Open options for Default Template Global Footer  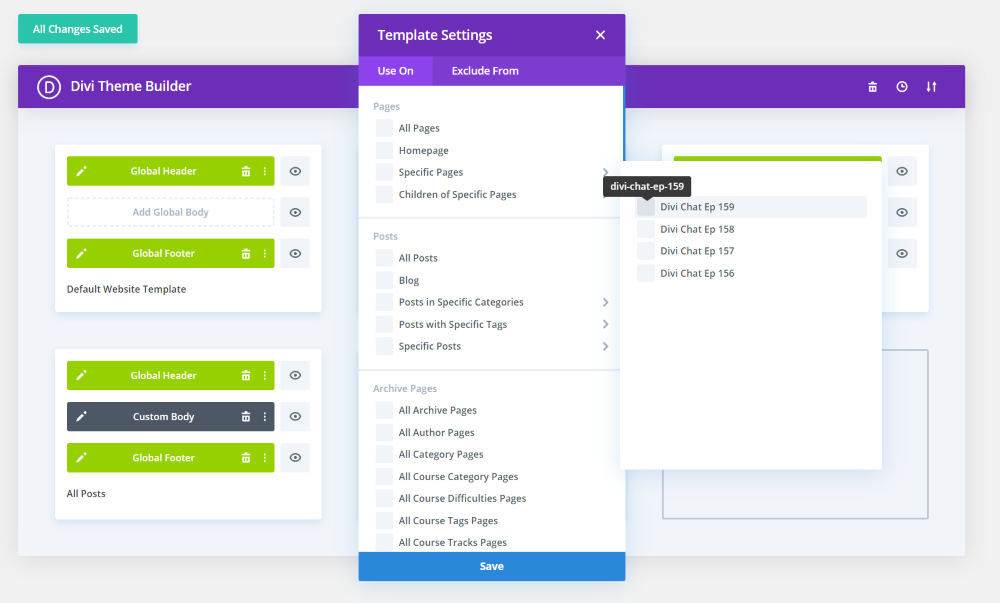(x=265, y=254)
